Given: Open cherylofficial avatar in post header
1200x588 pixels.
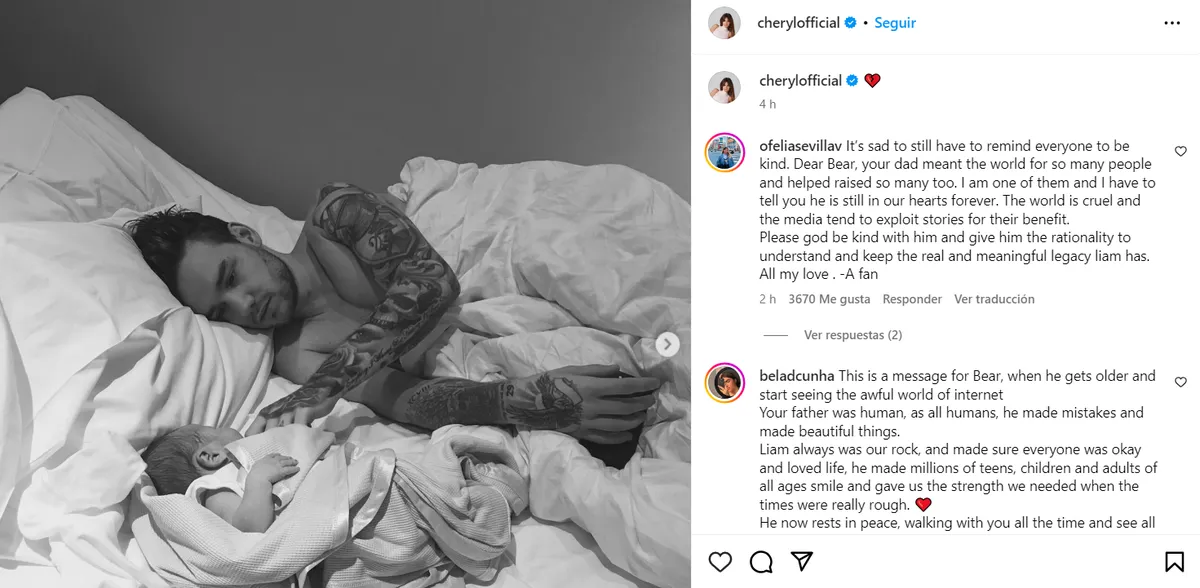Looking at the screenshot, I should 725,23.
